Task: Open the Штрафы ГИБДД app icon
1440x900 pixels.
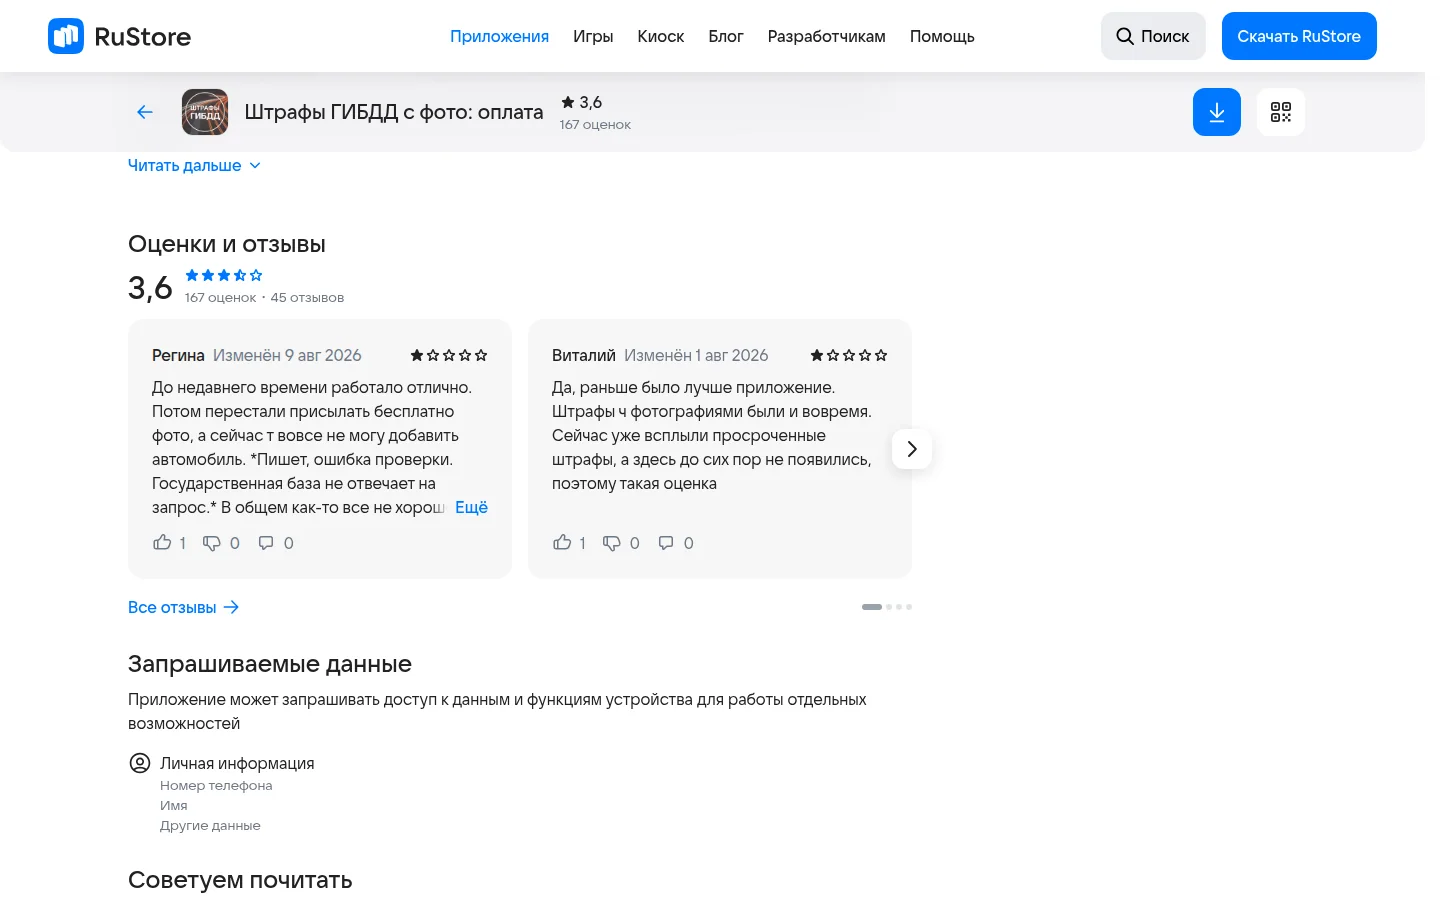Action: [205, 112]
